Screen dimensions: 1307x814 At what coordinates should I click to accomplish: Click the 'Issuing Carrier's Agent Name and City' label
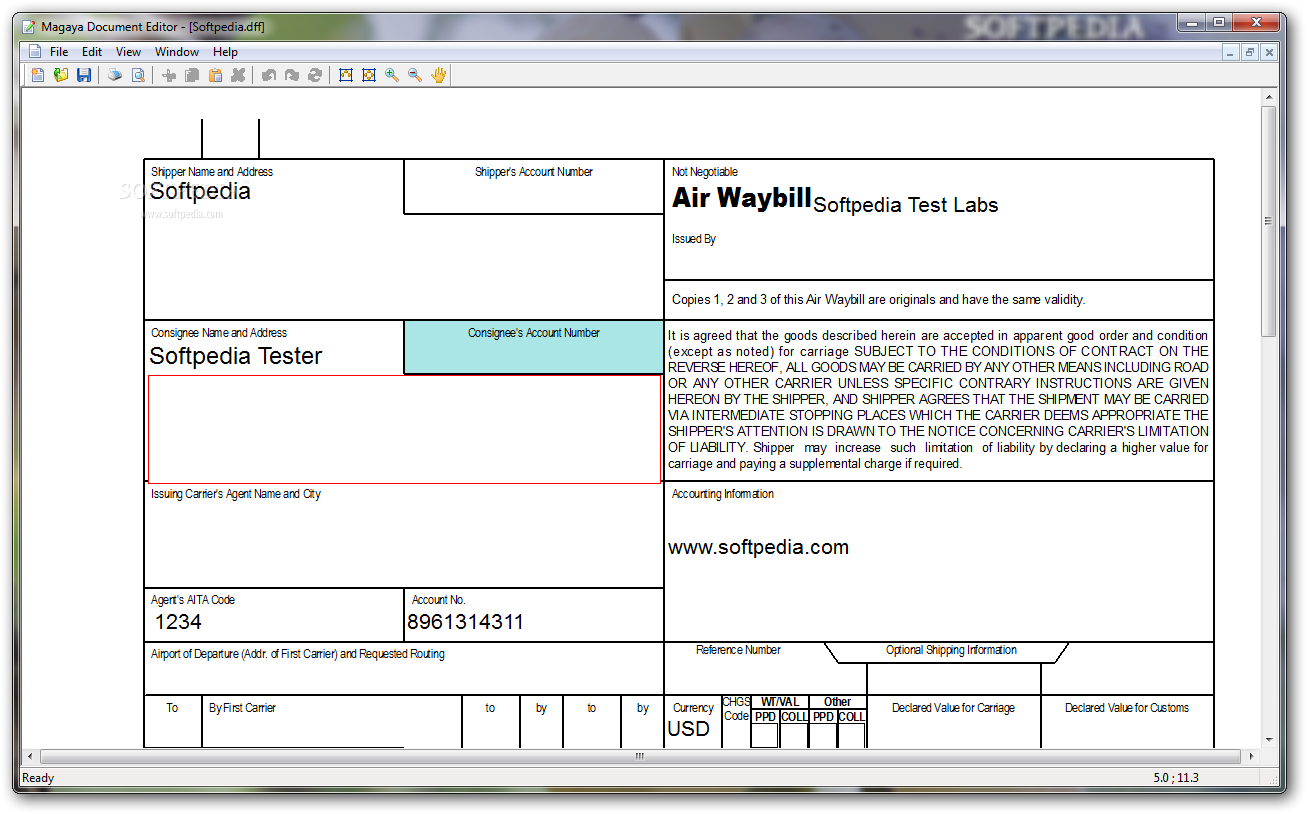click(x=236, y=494)
